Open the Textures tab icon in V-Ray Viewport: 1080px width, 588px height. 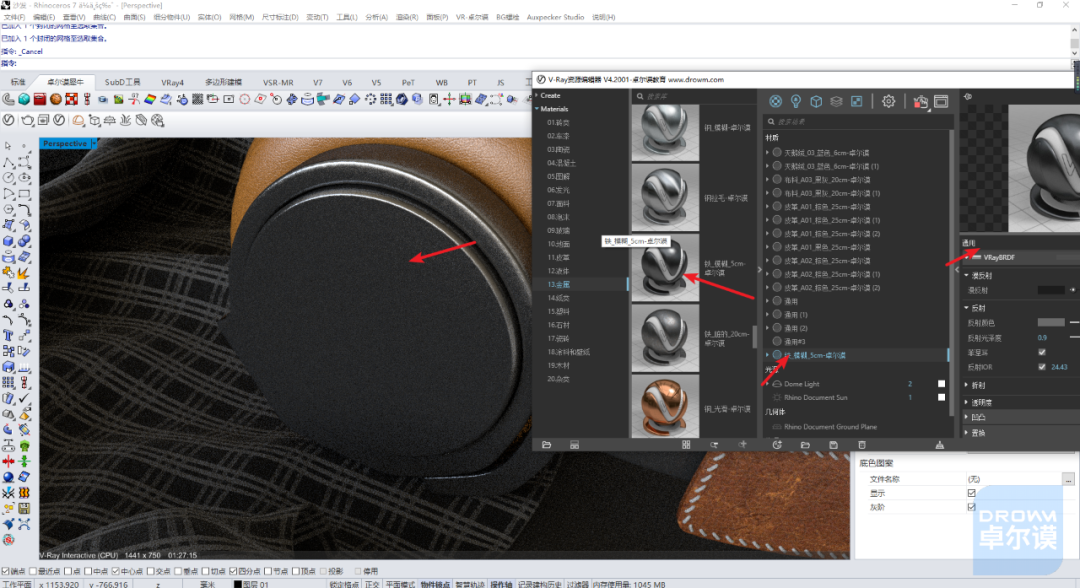click(856, 101)
